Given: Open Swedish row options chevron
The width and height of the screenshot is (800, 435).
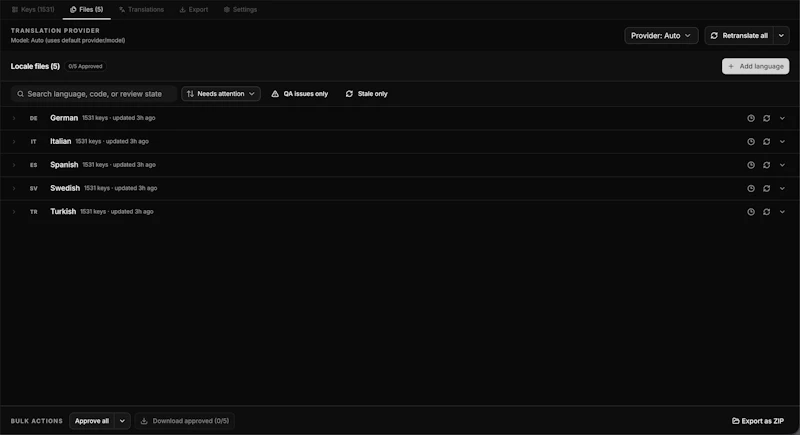Looking at the screenshot, I should [x=782, y=189].
